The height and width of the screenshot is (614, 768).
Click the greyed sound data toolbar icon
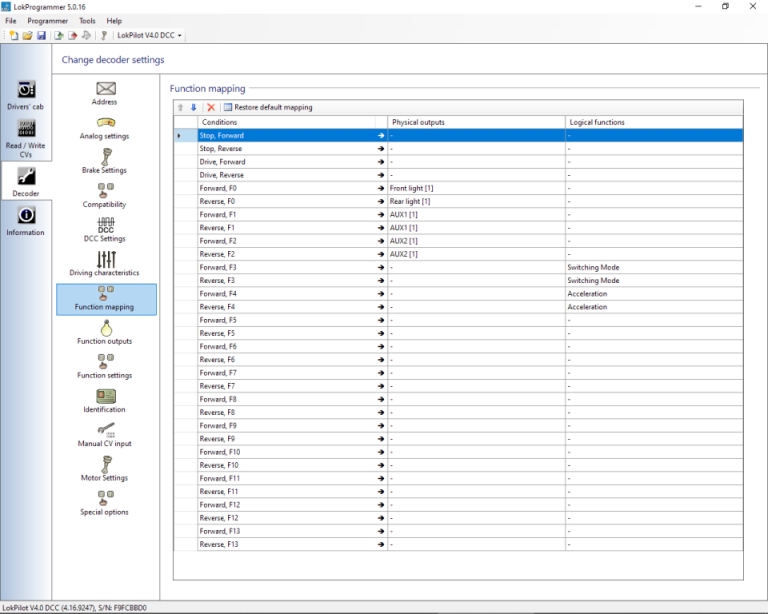point(86,35)
